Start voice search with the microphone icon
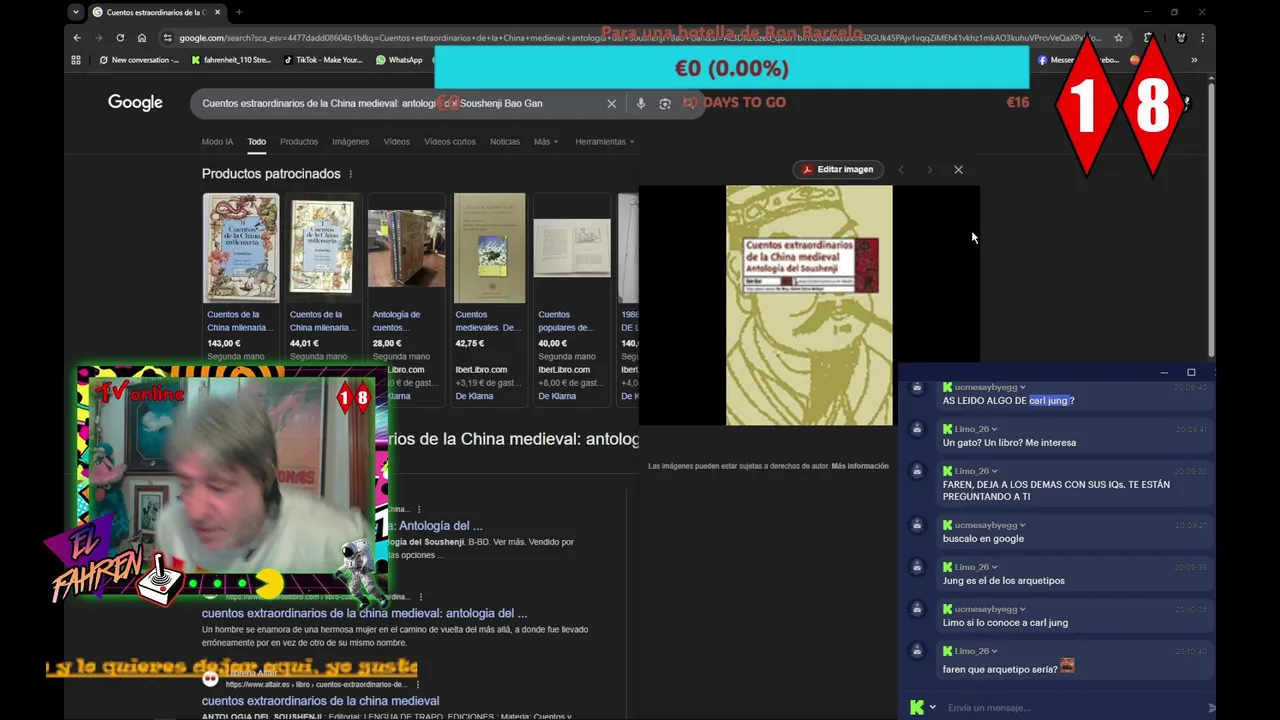Image resolution: width=1280 pixels, height=720 pixels. pyautogui.click(x=641, y=103)
